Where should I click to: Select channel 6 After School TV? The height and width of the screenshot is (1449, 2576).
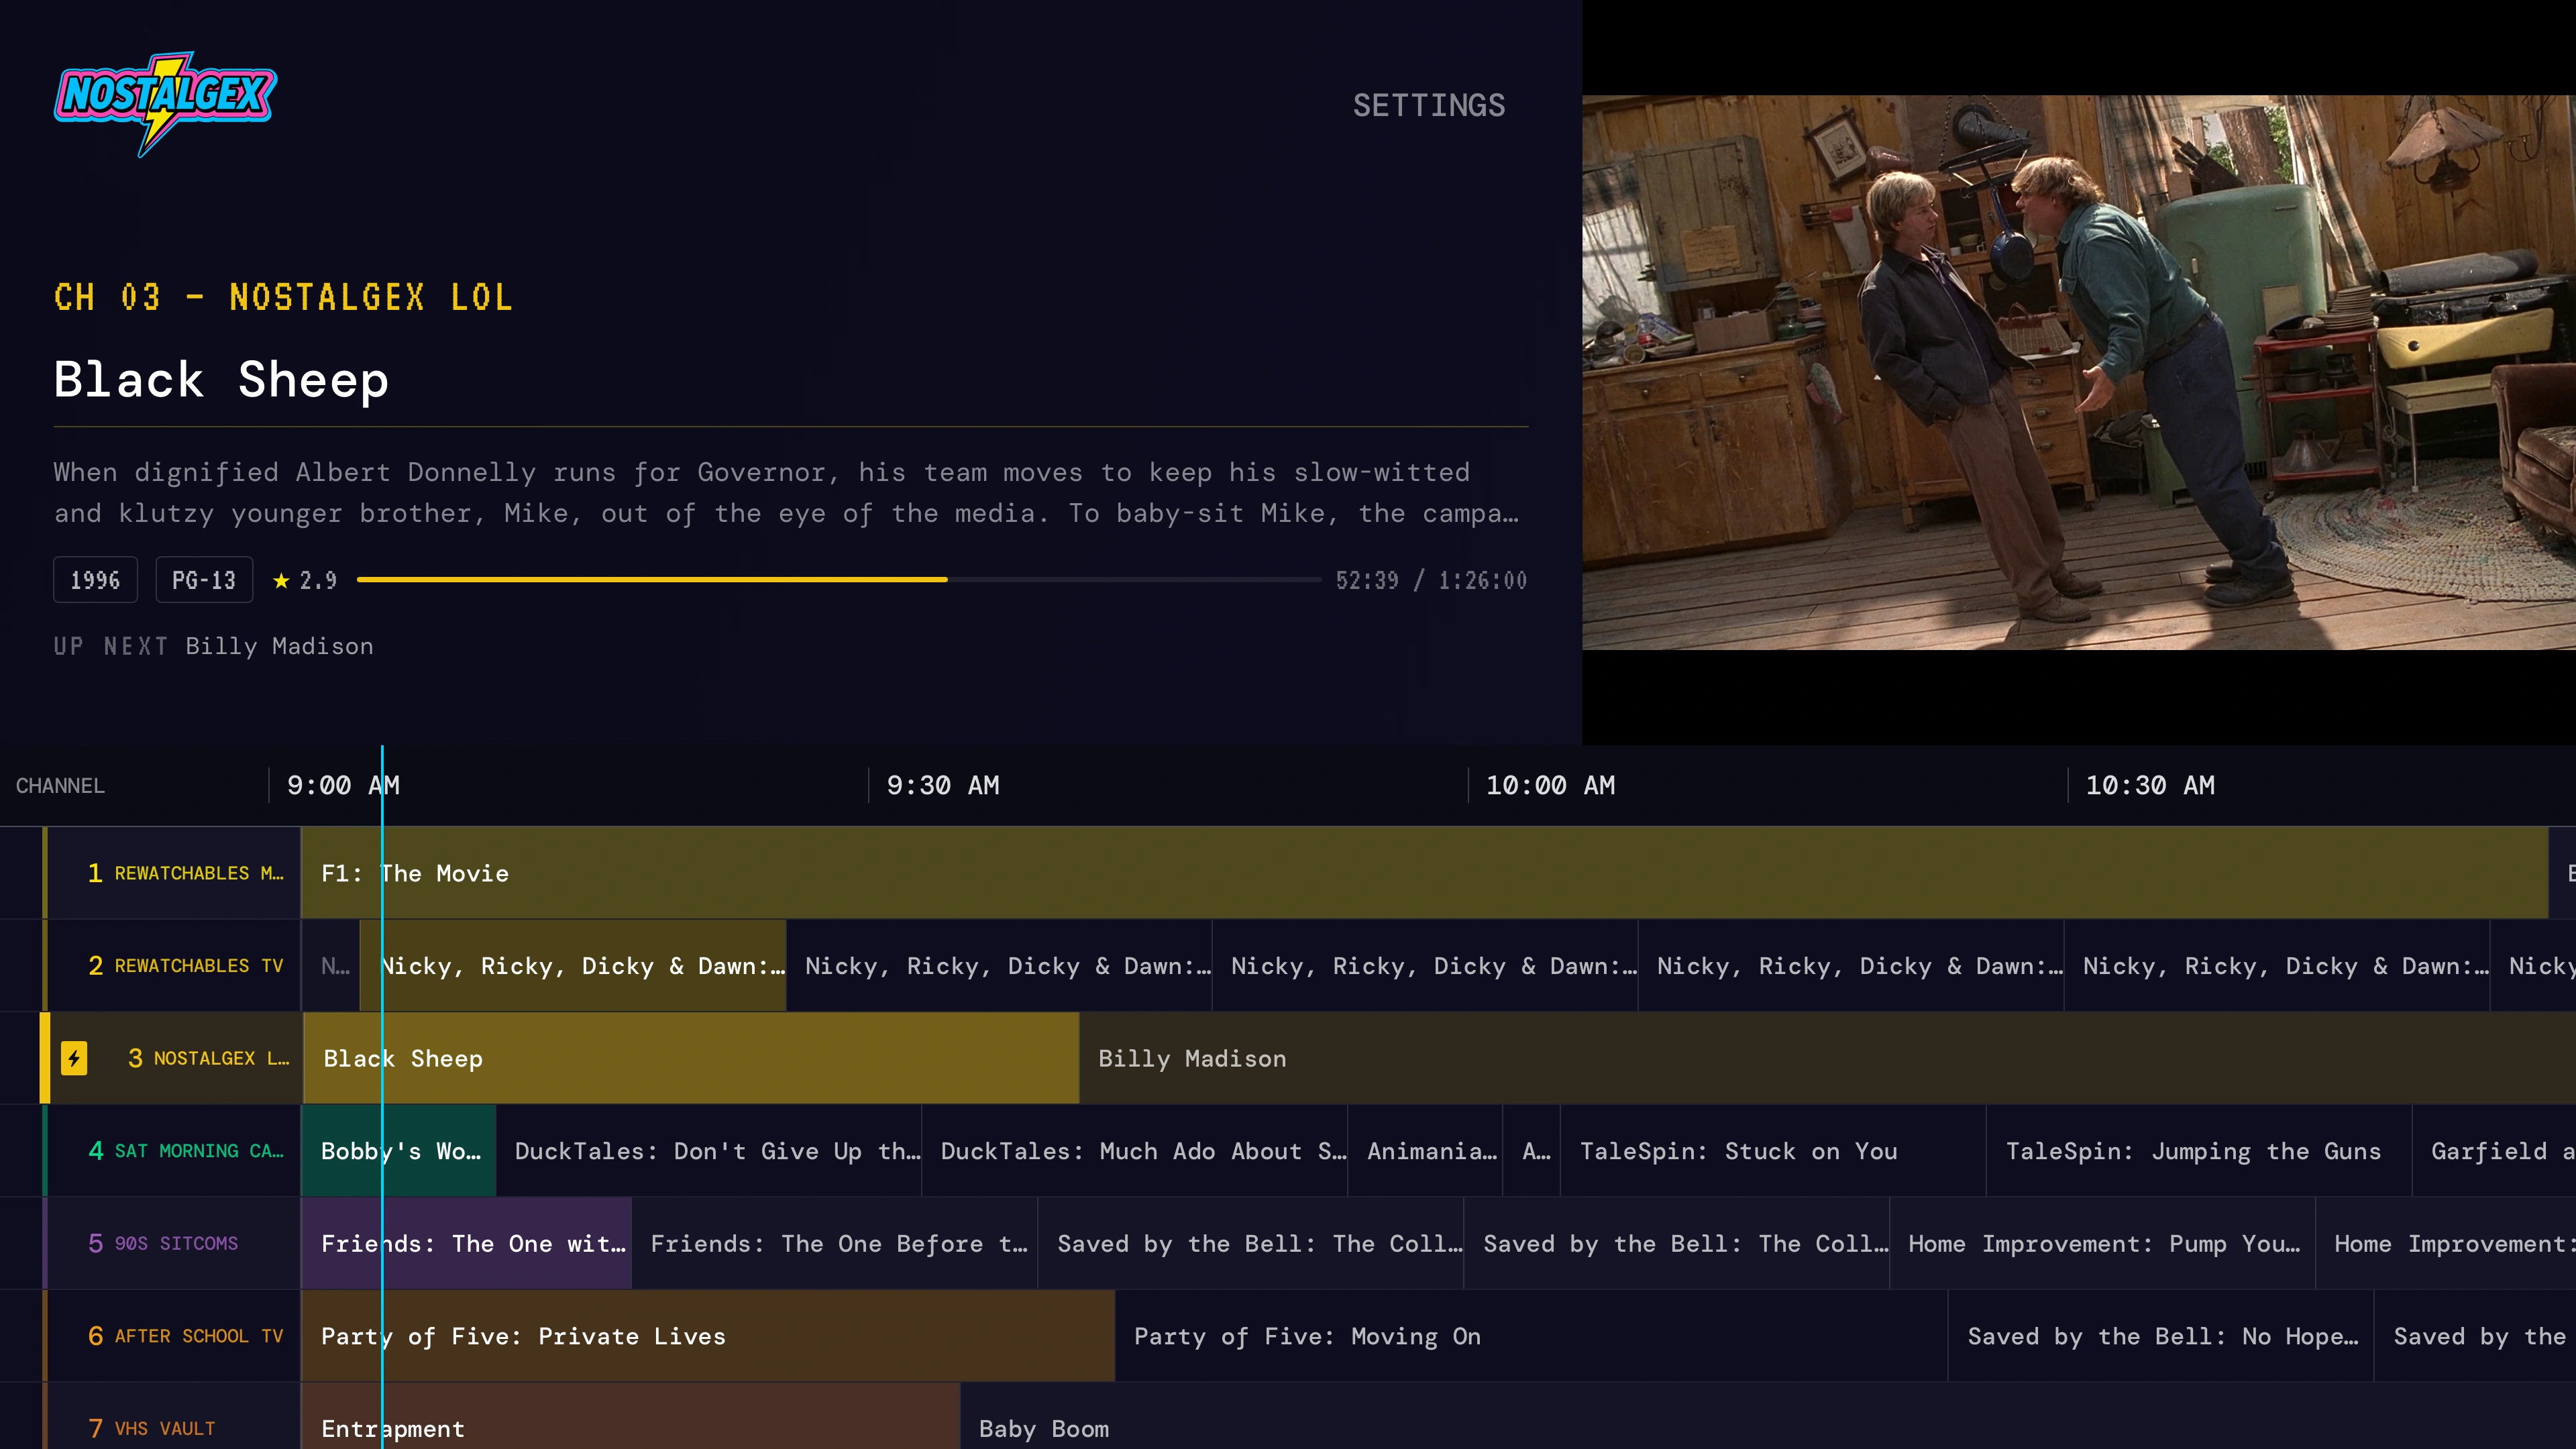point(172,1336)
